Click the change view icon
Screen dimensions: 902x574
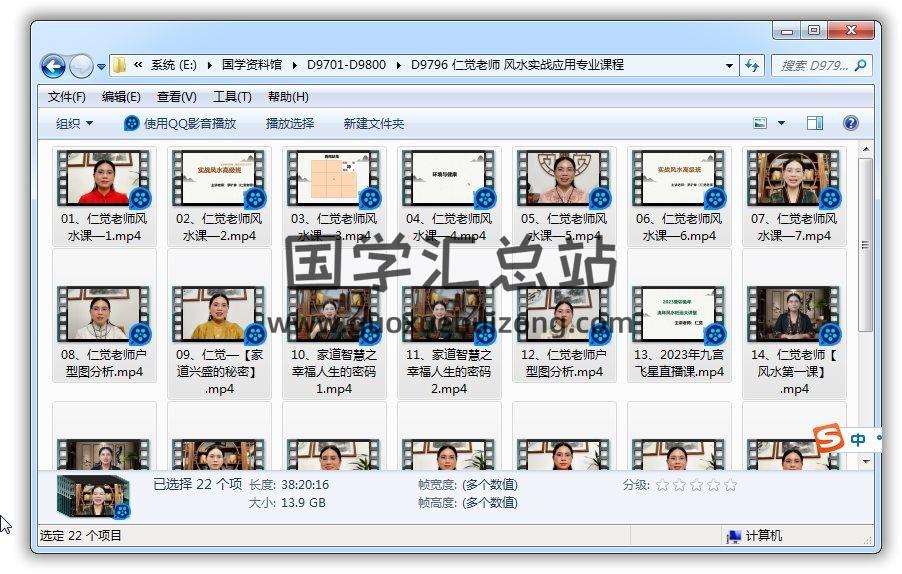[761, 123]
